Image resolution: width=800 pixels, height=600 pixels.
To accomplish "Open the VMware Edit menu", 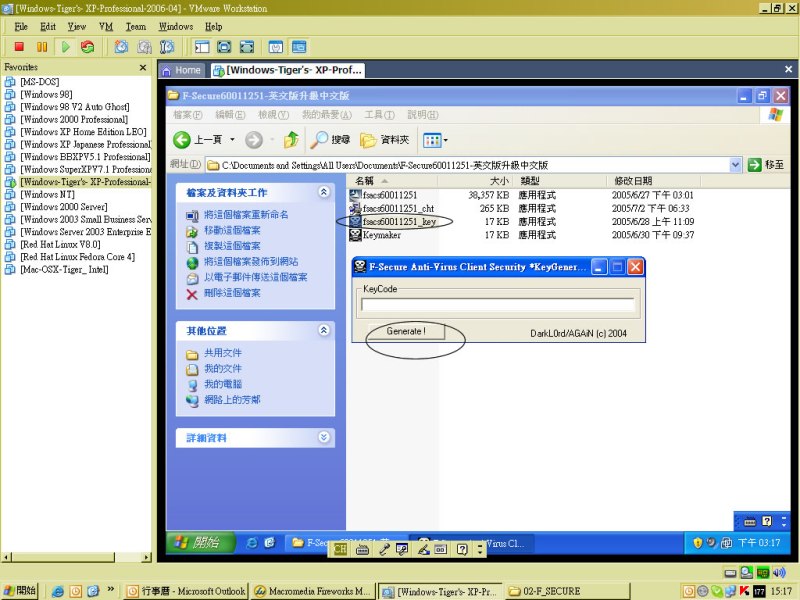I will (x=48, y=27).
